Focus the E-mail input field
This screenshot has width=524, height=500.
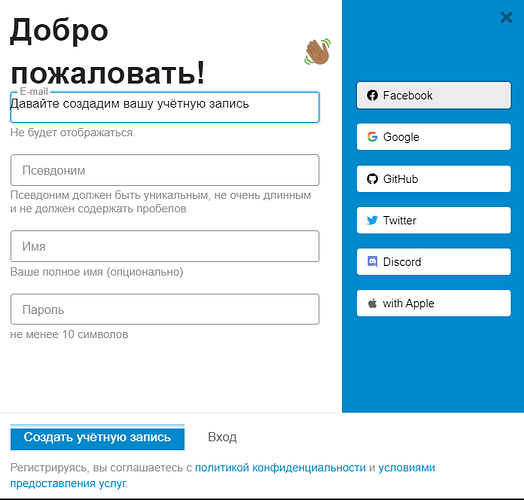tap(165, 107)
